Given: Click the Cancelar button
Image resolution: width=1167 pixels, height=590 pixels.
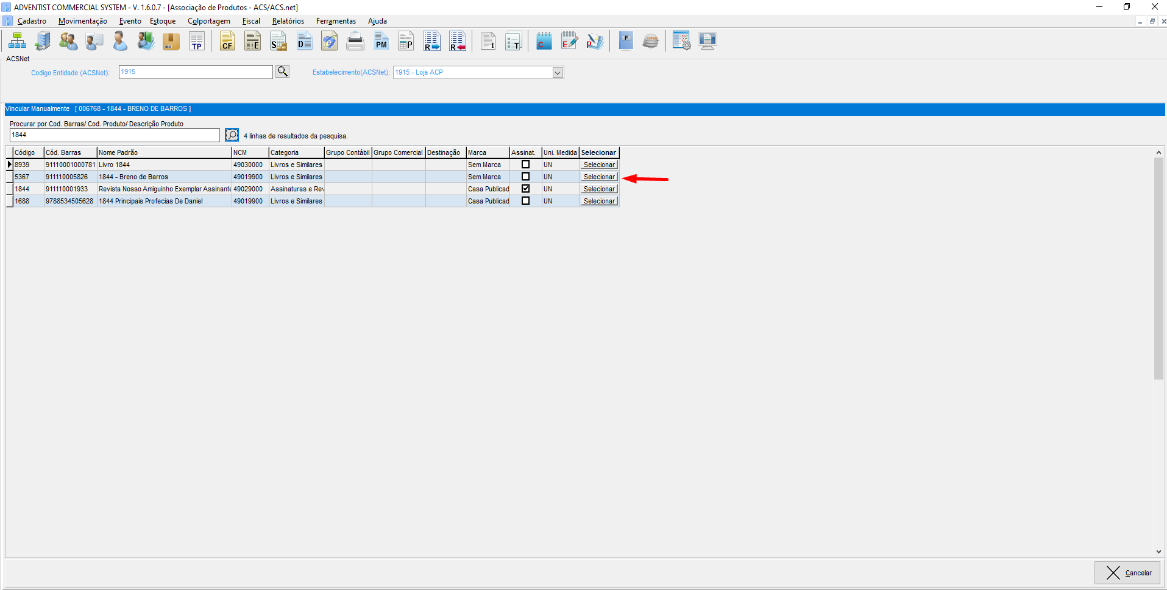Looking at the screenshot, I should click(1127, 572).
